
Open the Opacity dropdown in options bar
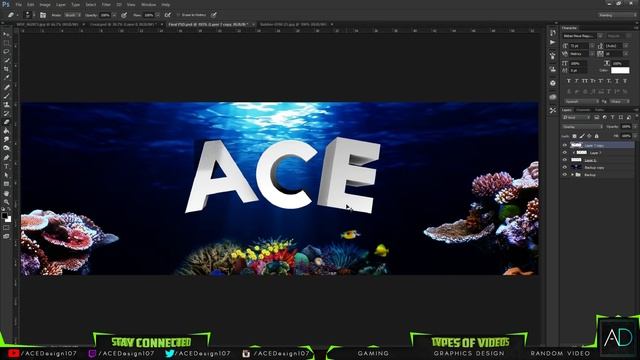[114, 15]
